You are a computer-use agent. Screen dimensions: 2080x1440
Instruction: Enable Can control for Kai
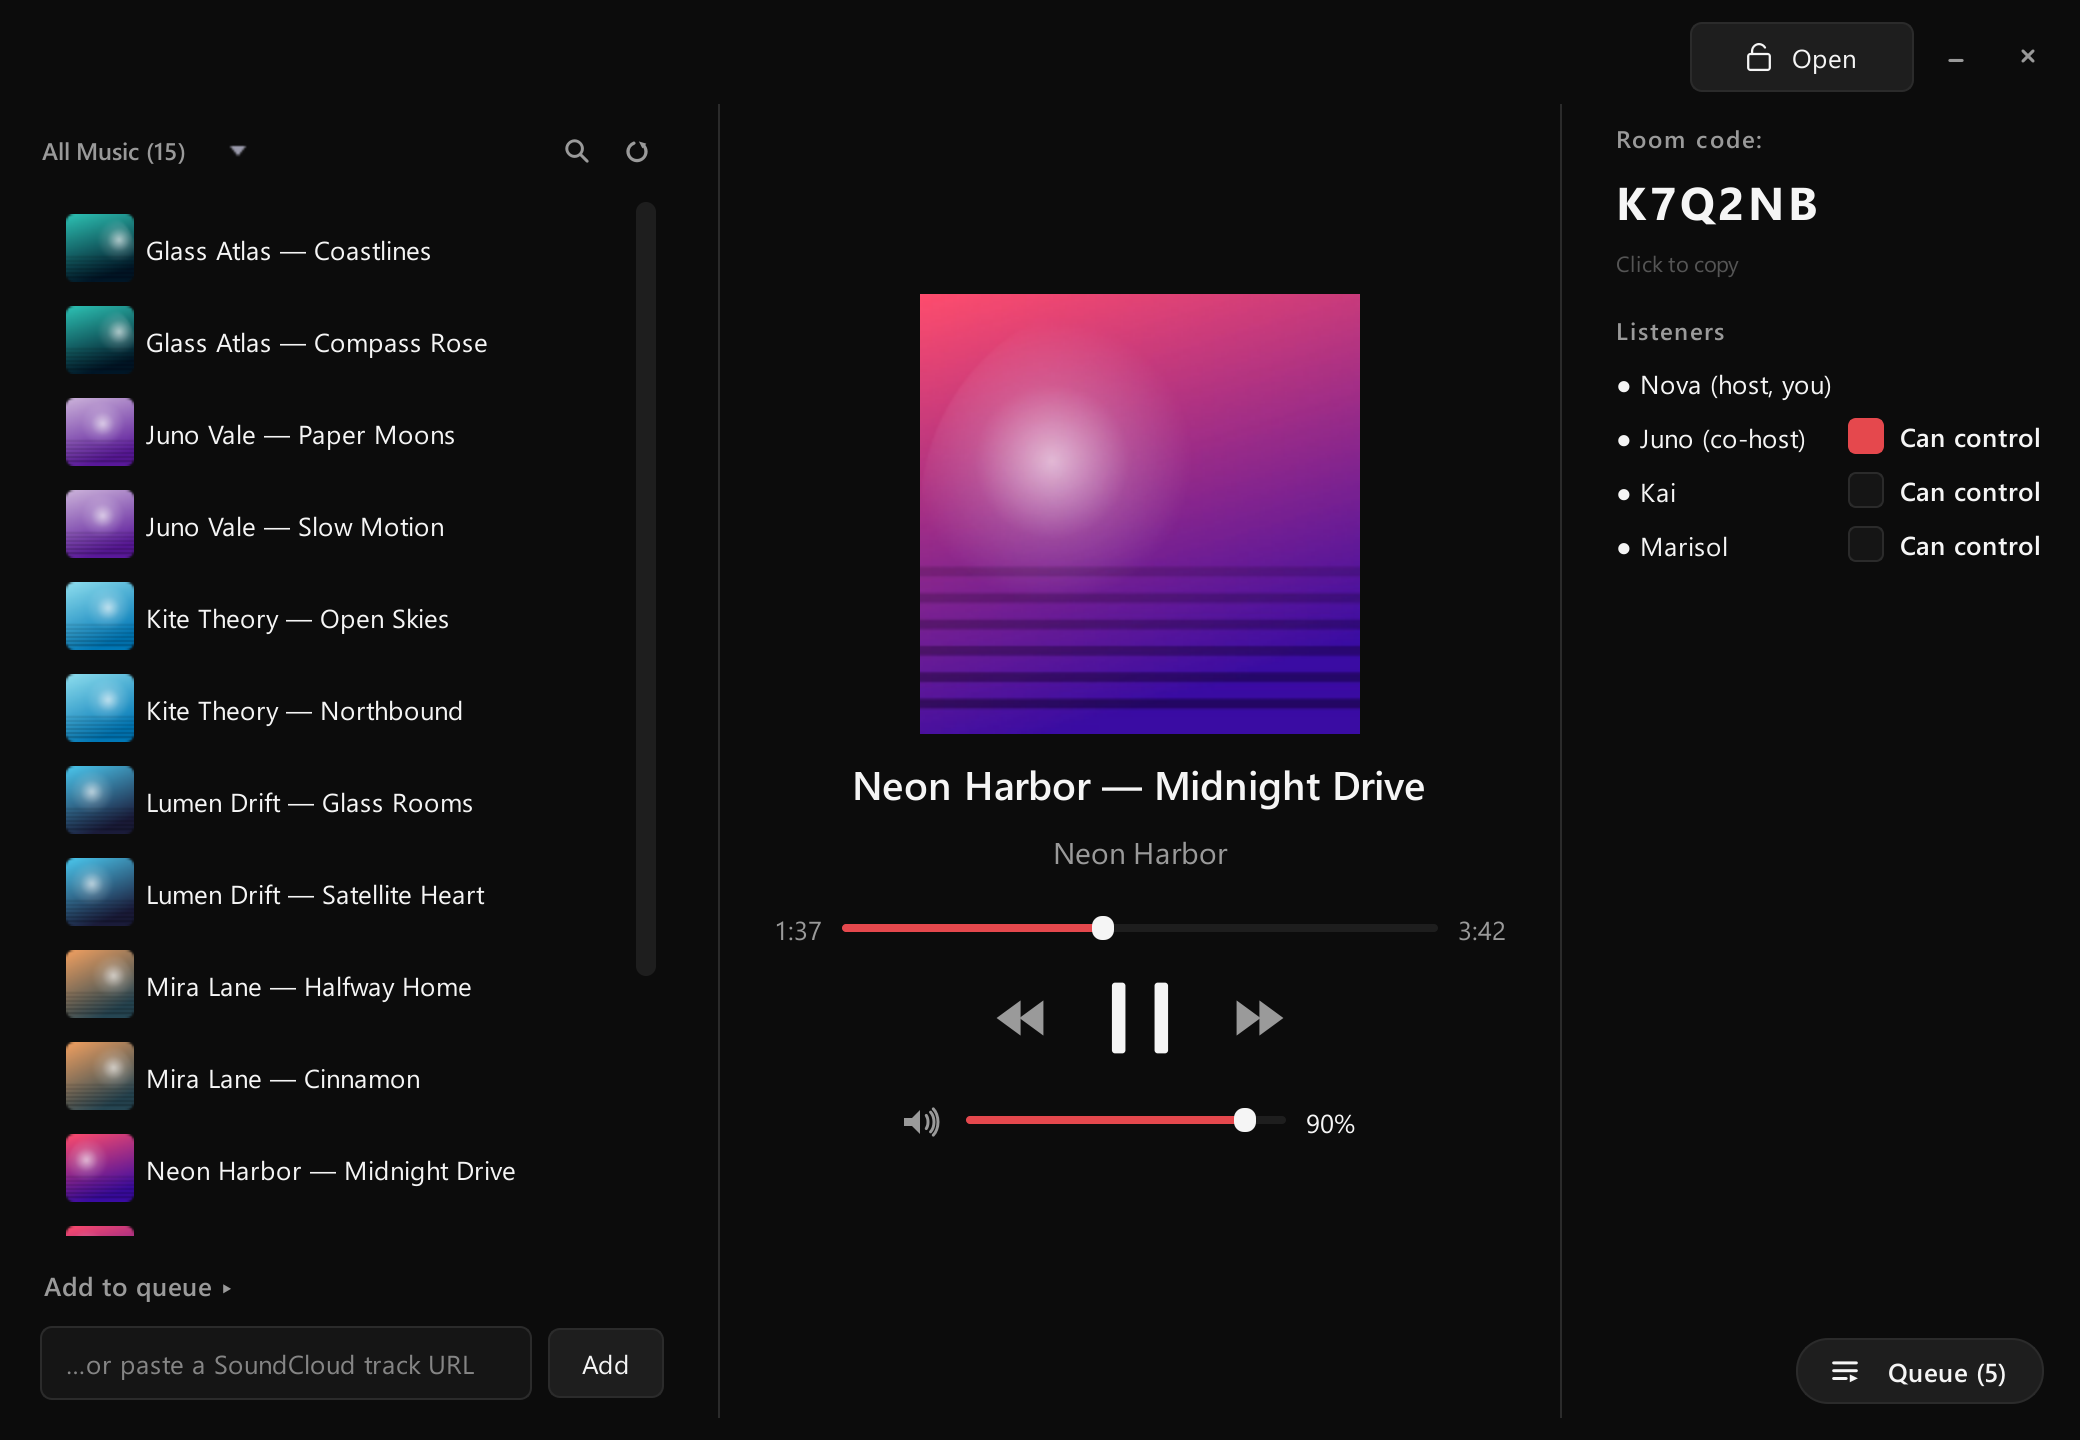coord(1866,491)
